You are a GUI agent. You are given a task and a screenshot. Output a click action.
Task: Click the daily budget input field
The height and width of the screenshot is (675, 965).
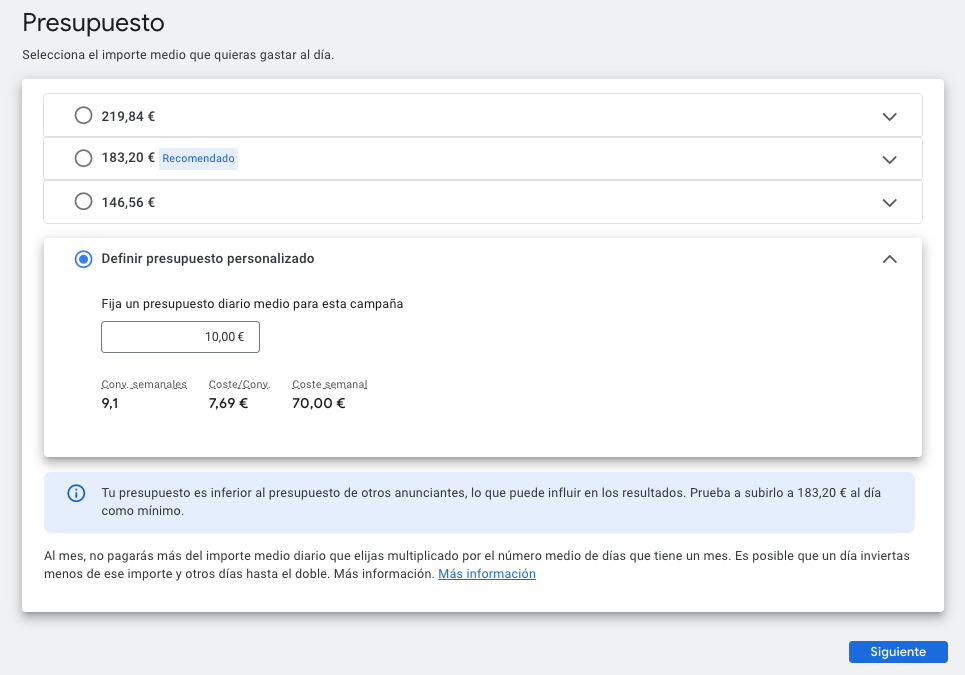(180, 337)
